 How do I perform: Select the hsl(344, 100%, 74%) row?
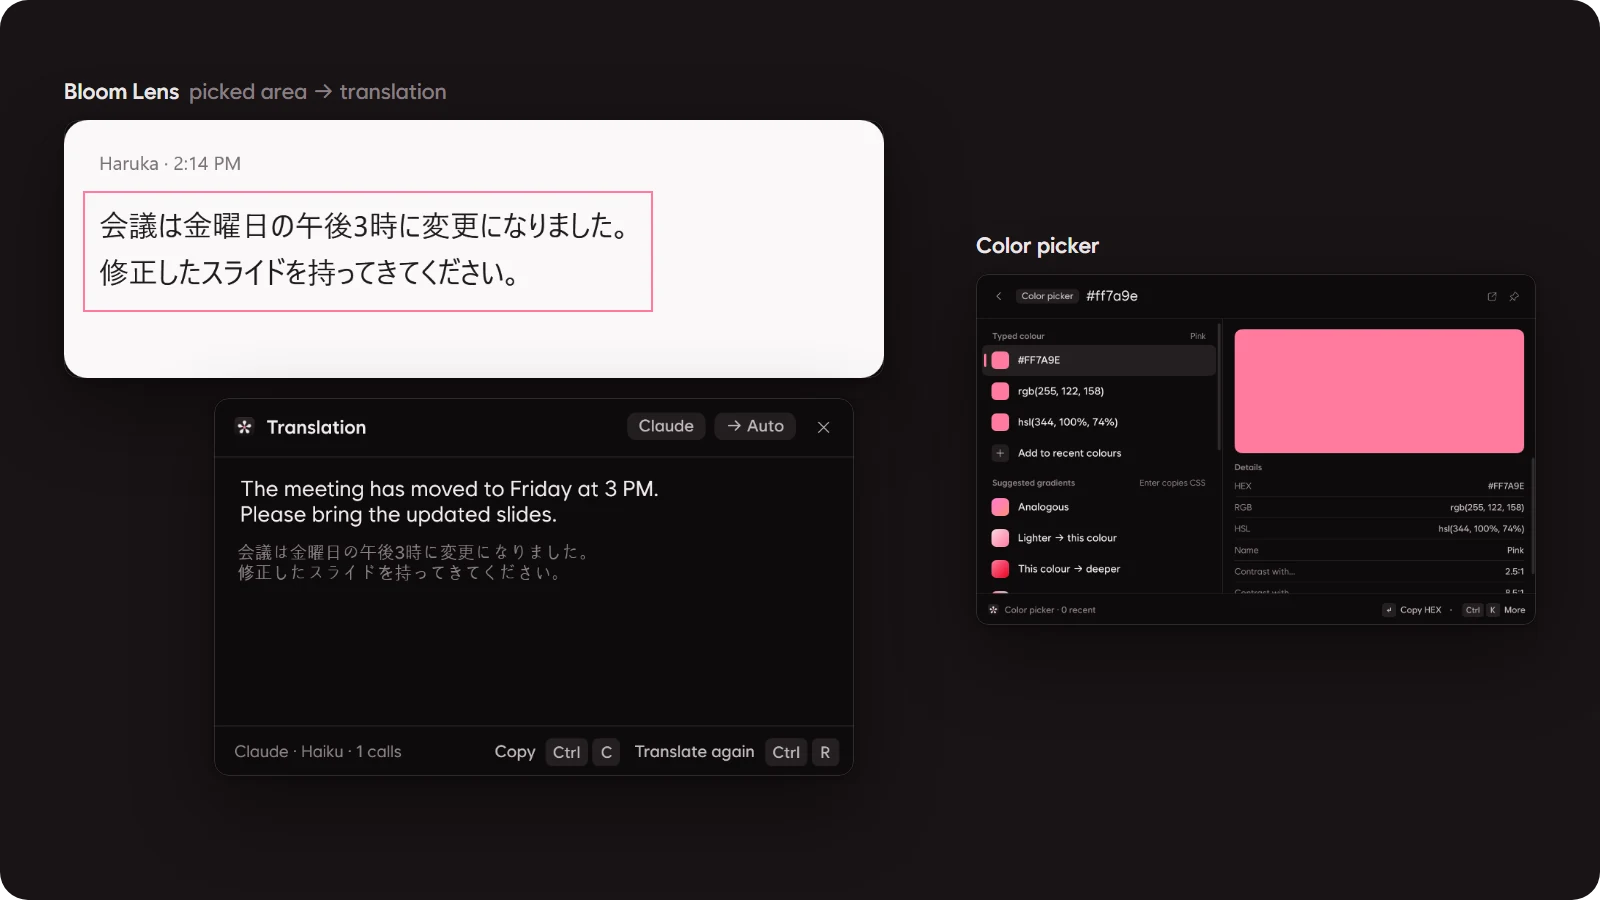(x=1099, y=422)
